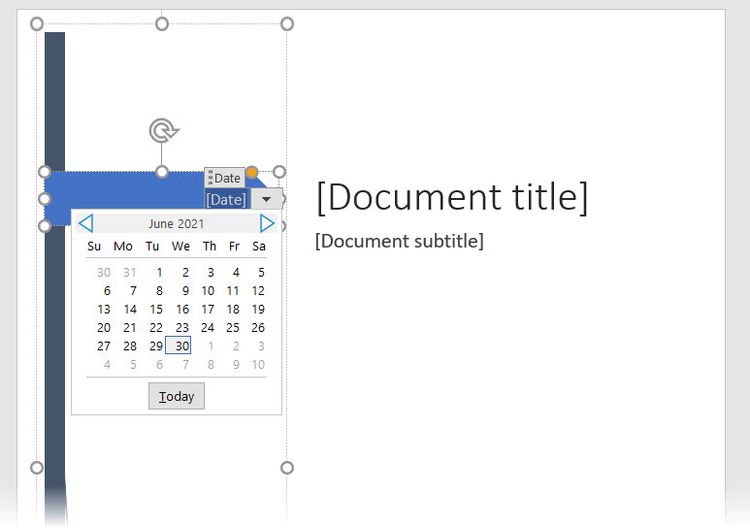750x528 pixels.
Task: Select greyed May 30 in the calendar
Action: (104, 273)
